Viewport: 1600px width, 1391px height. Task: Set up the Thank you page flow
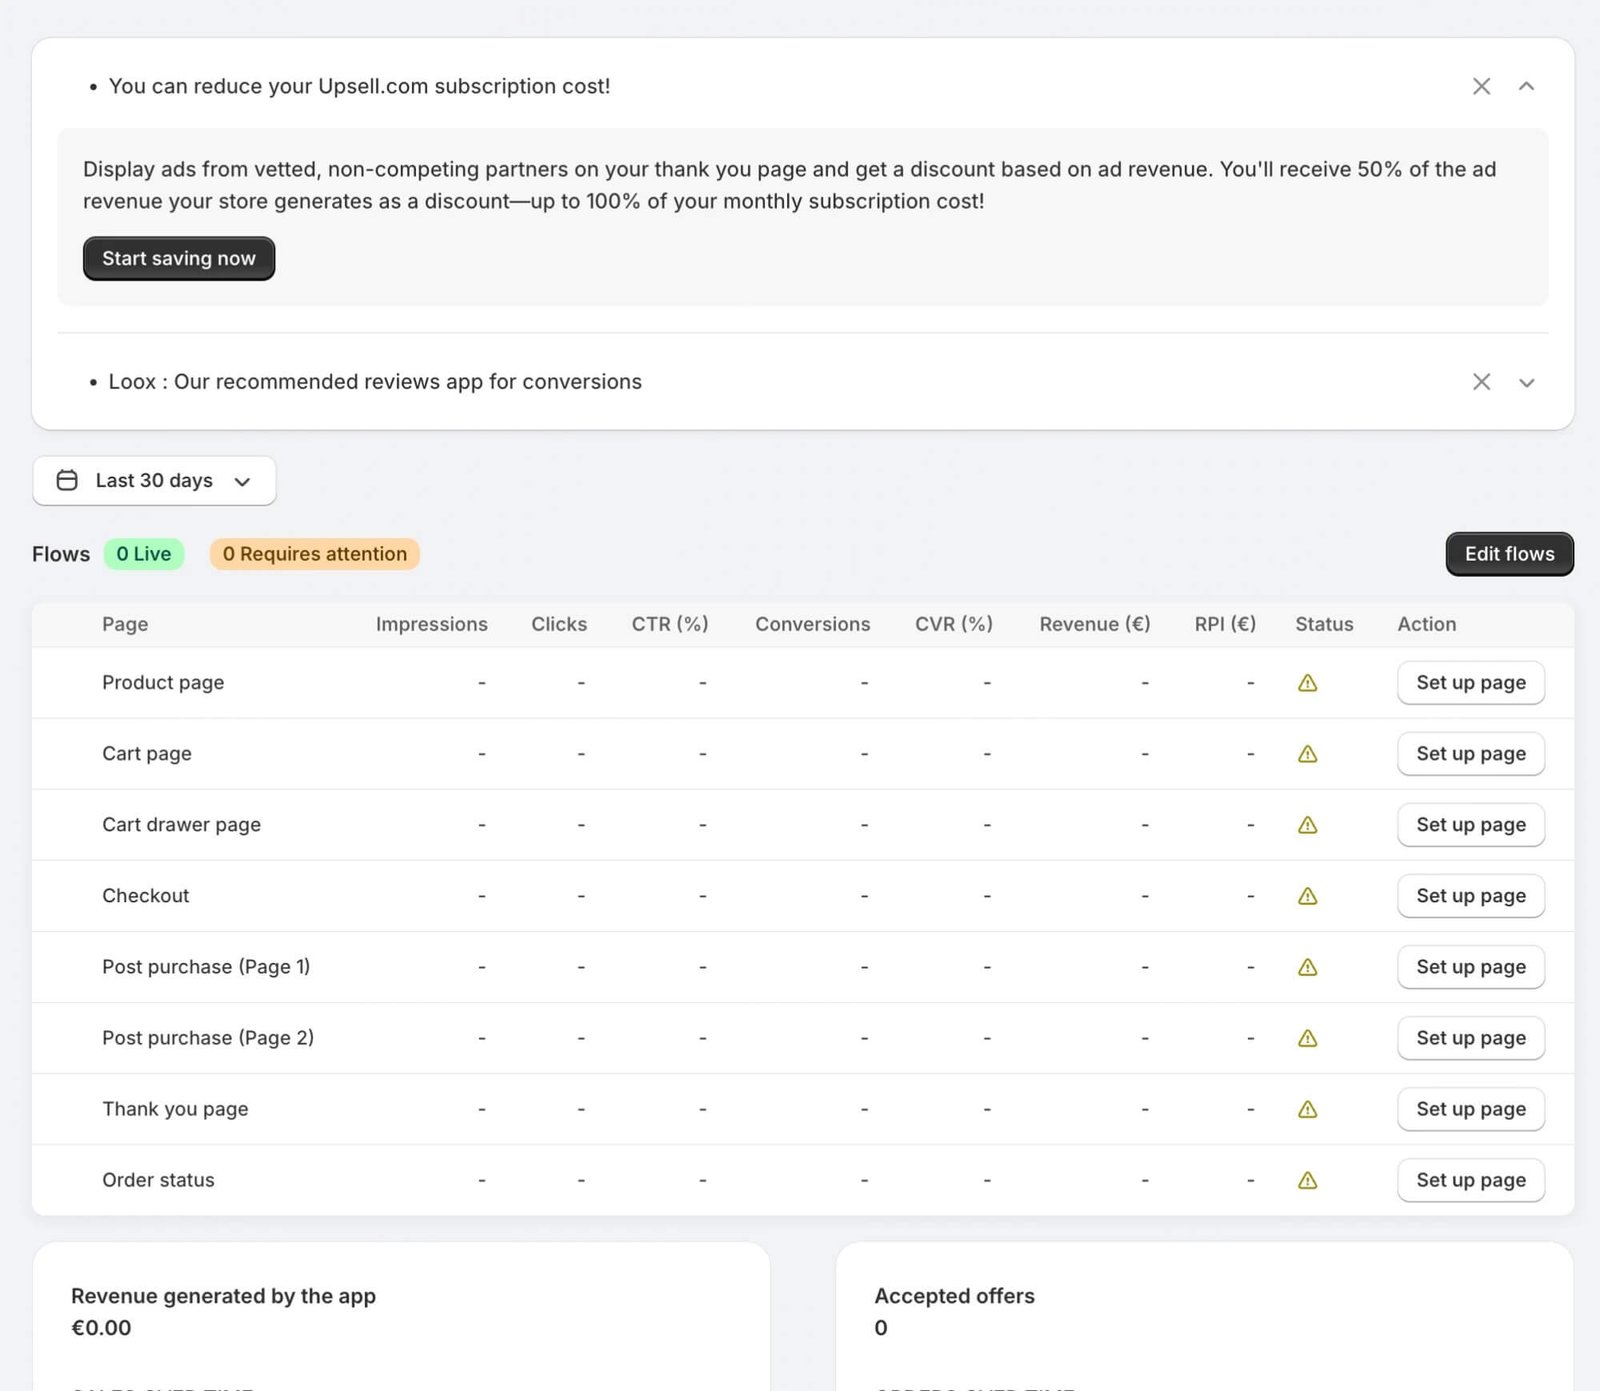(x=1470, y=1109)
